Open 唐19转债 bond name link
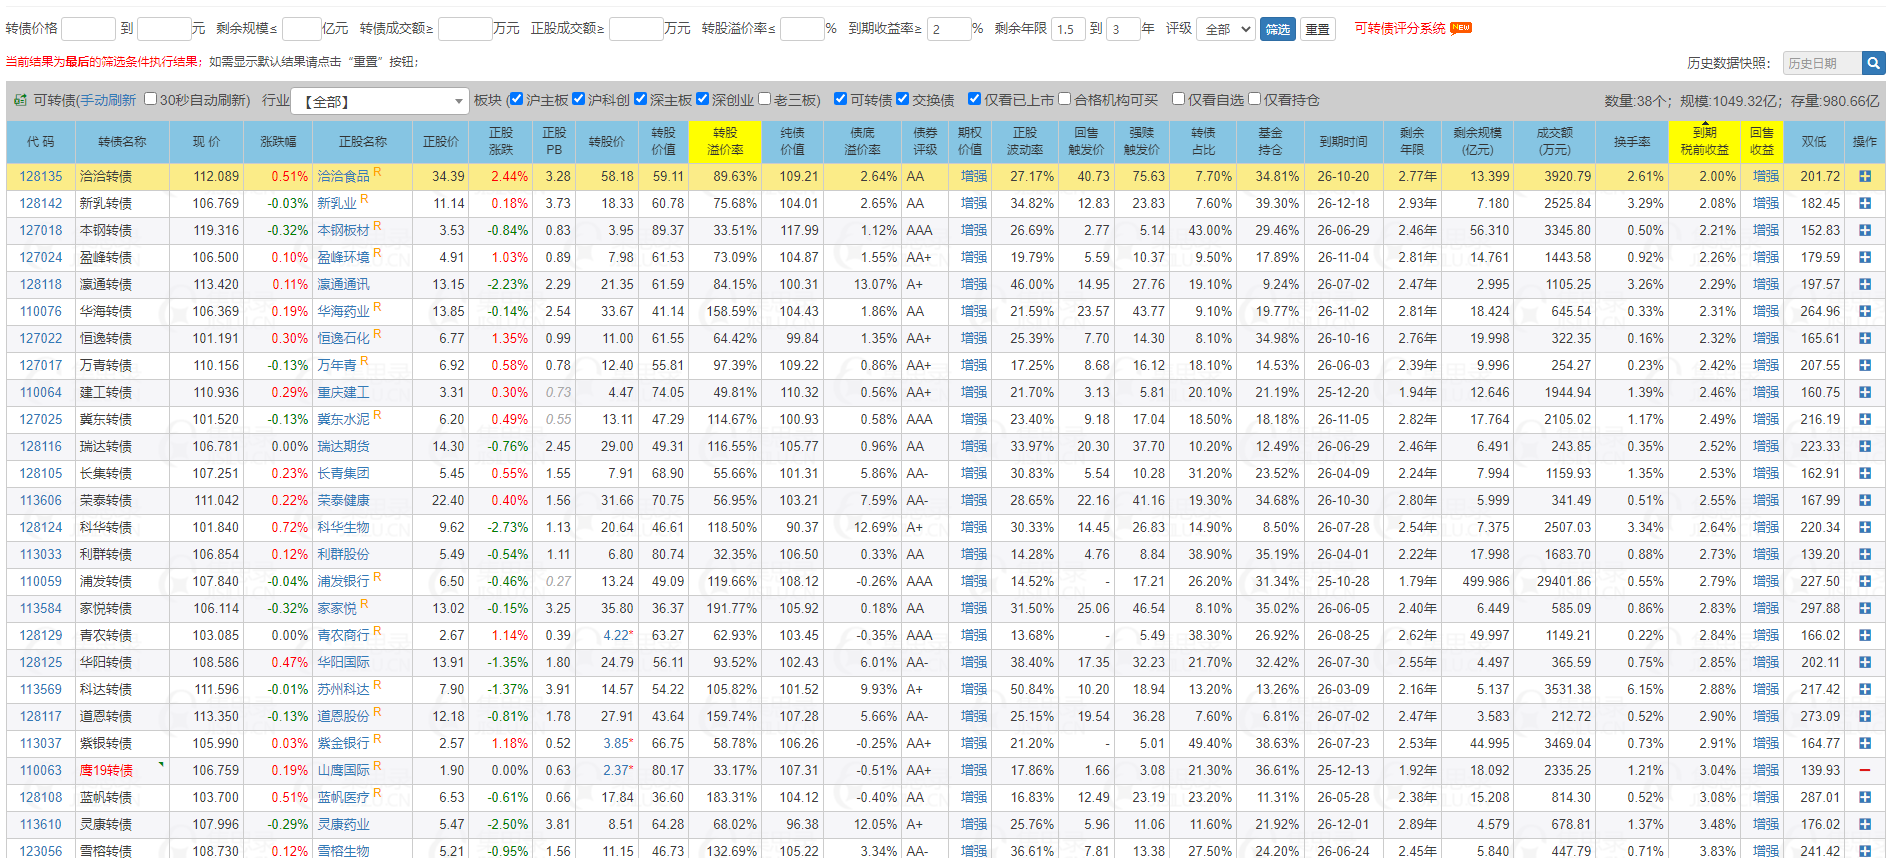The width and height of the screenshot is (1891, 858). coord(106,770)
